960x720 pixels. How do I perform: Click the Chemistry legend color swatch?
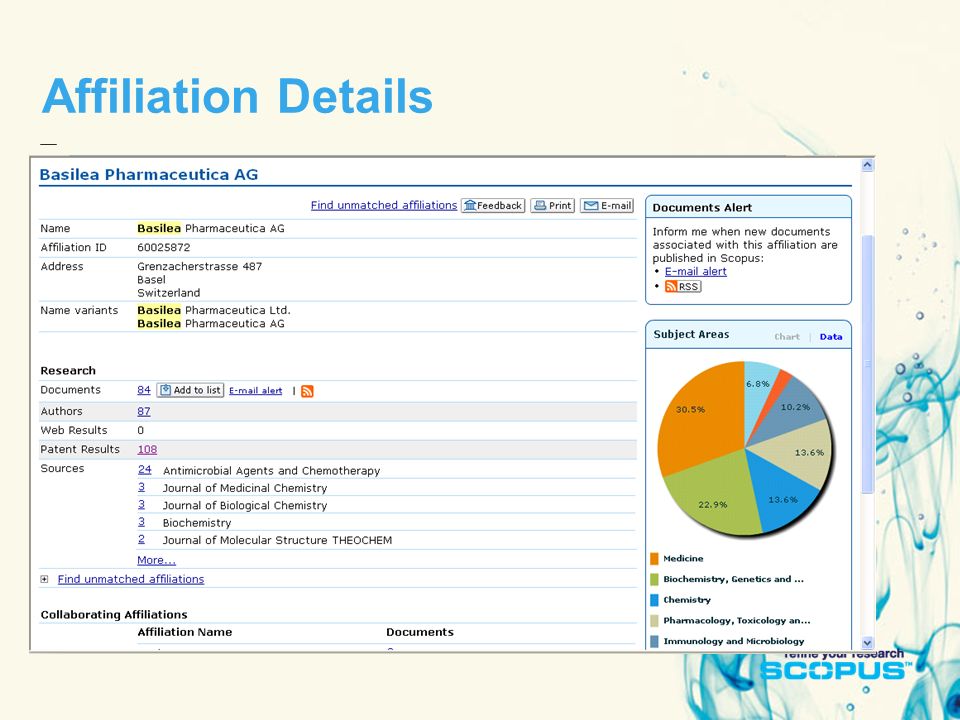(654, 600)
